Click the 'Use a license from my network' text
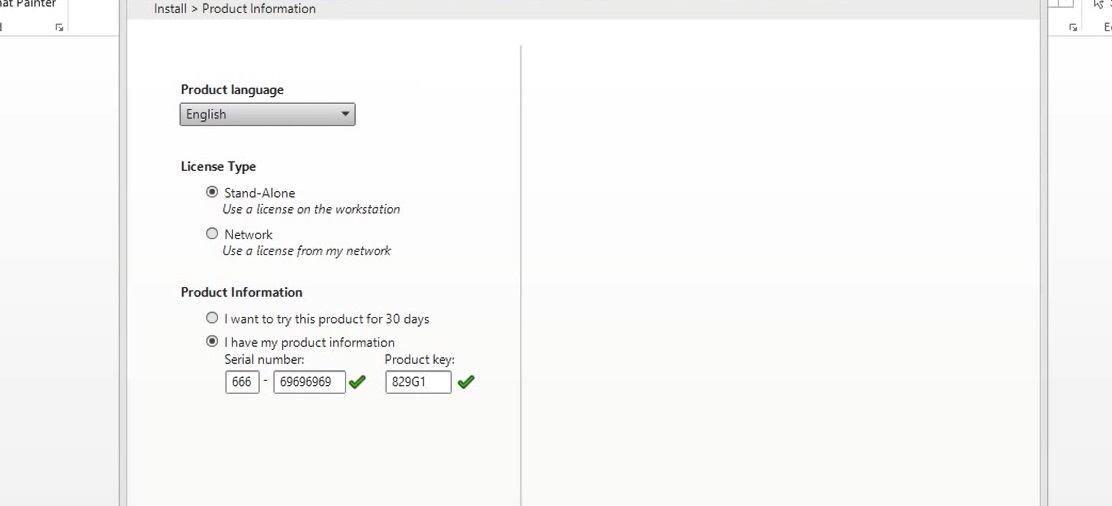 [306, 251]
